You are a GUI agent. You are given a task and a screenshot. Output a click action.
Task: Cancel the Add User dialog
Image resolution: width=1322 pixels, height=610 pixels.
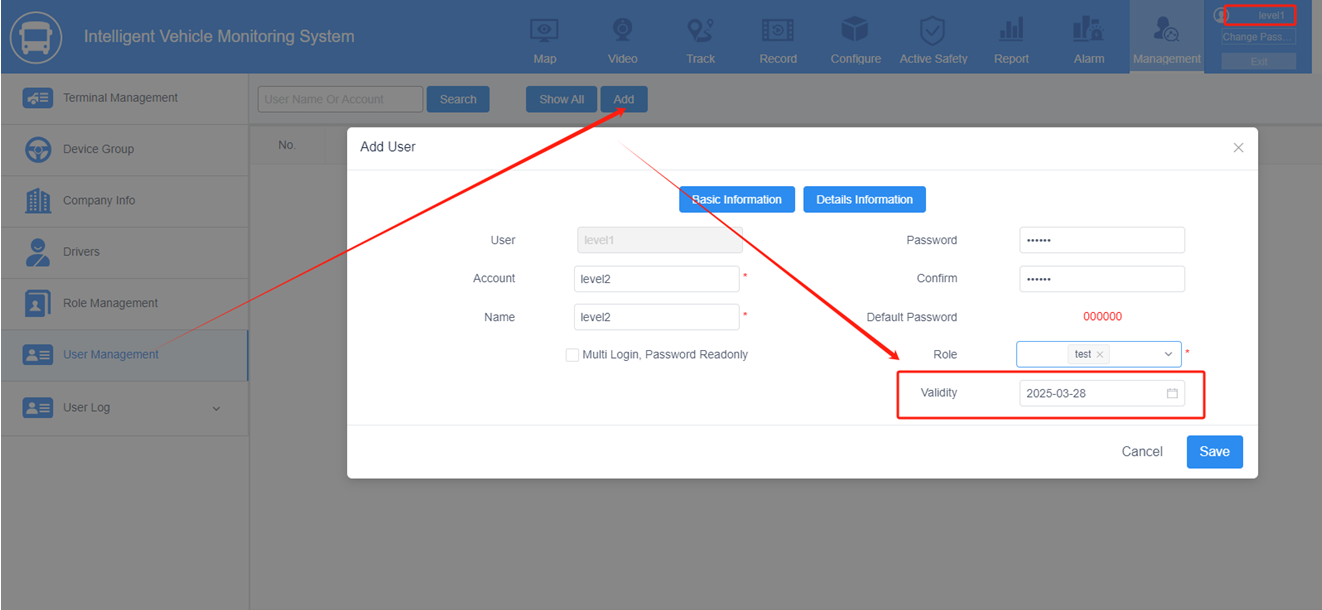pyautogui.click(x=1142, y=452)
